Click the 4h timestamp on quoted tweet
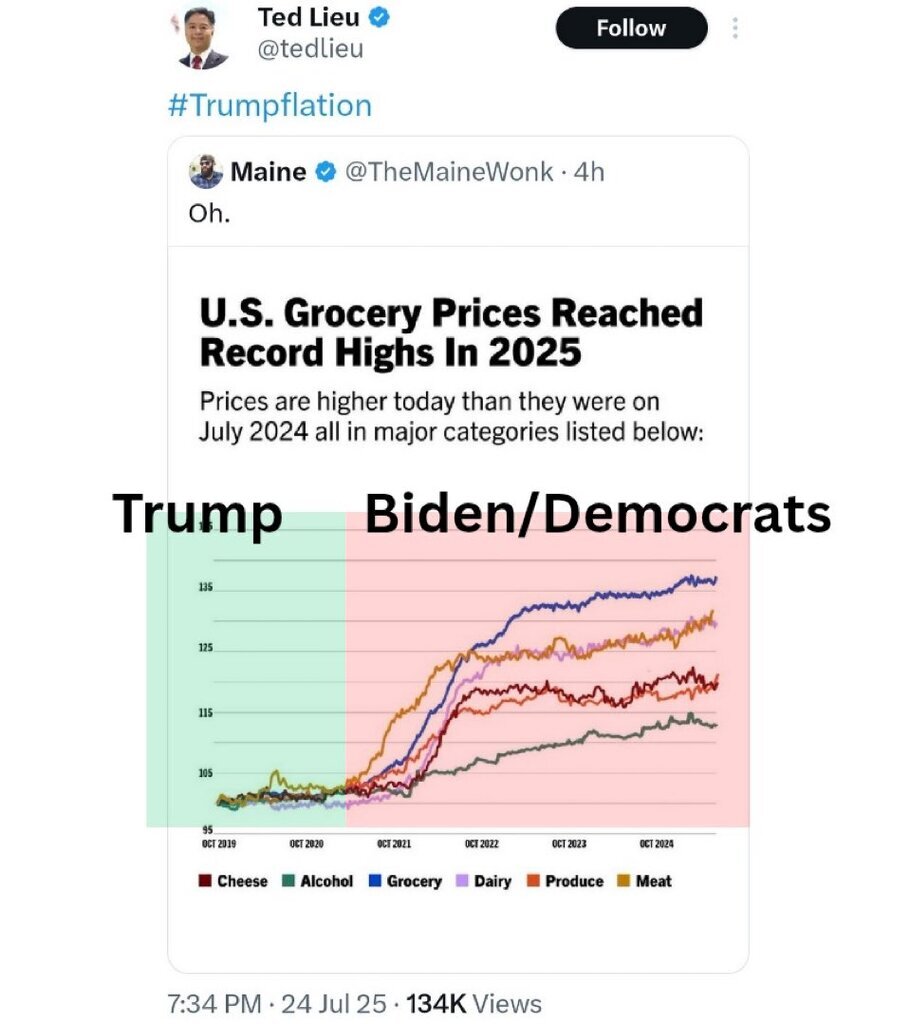The image size is (910, 1024). (x=589, y=172)
